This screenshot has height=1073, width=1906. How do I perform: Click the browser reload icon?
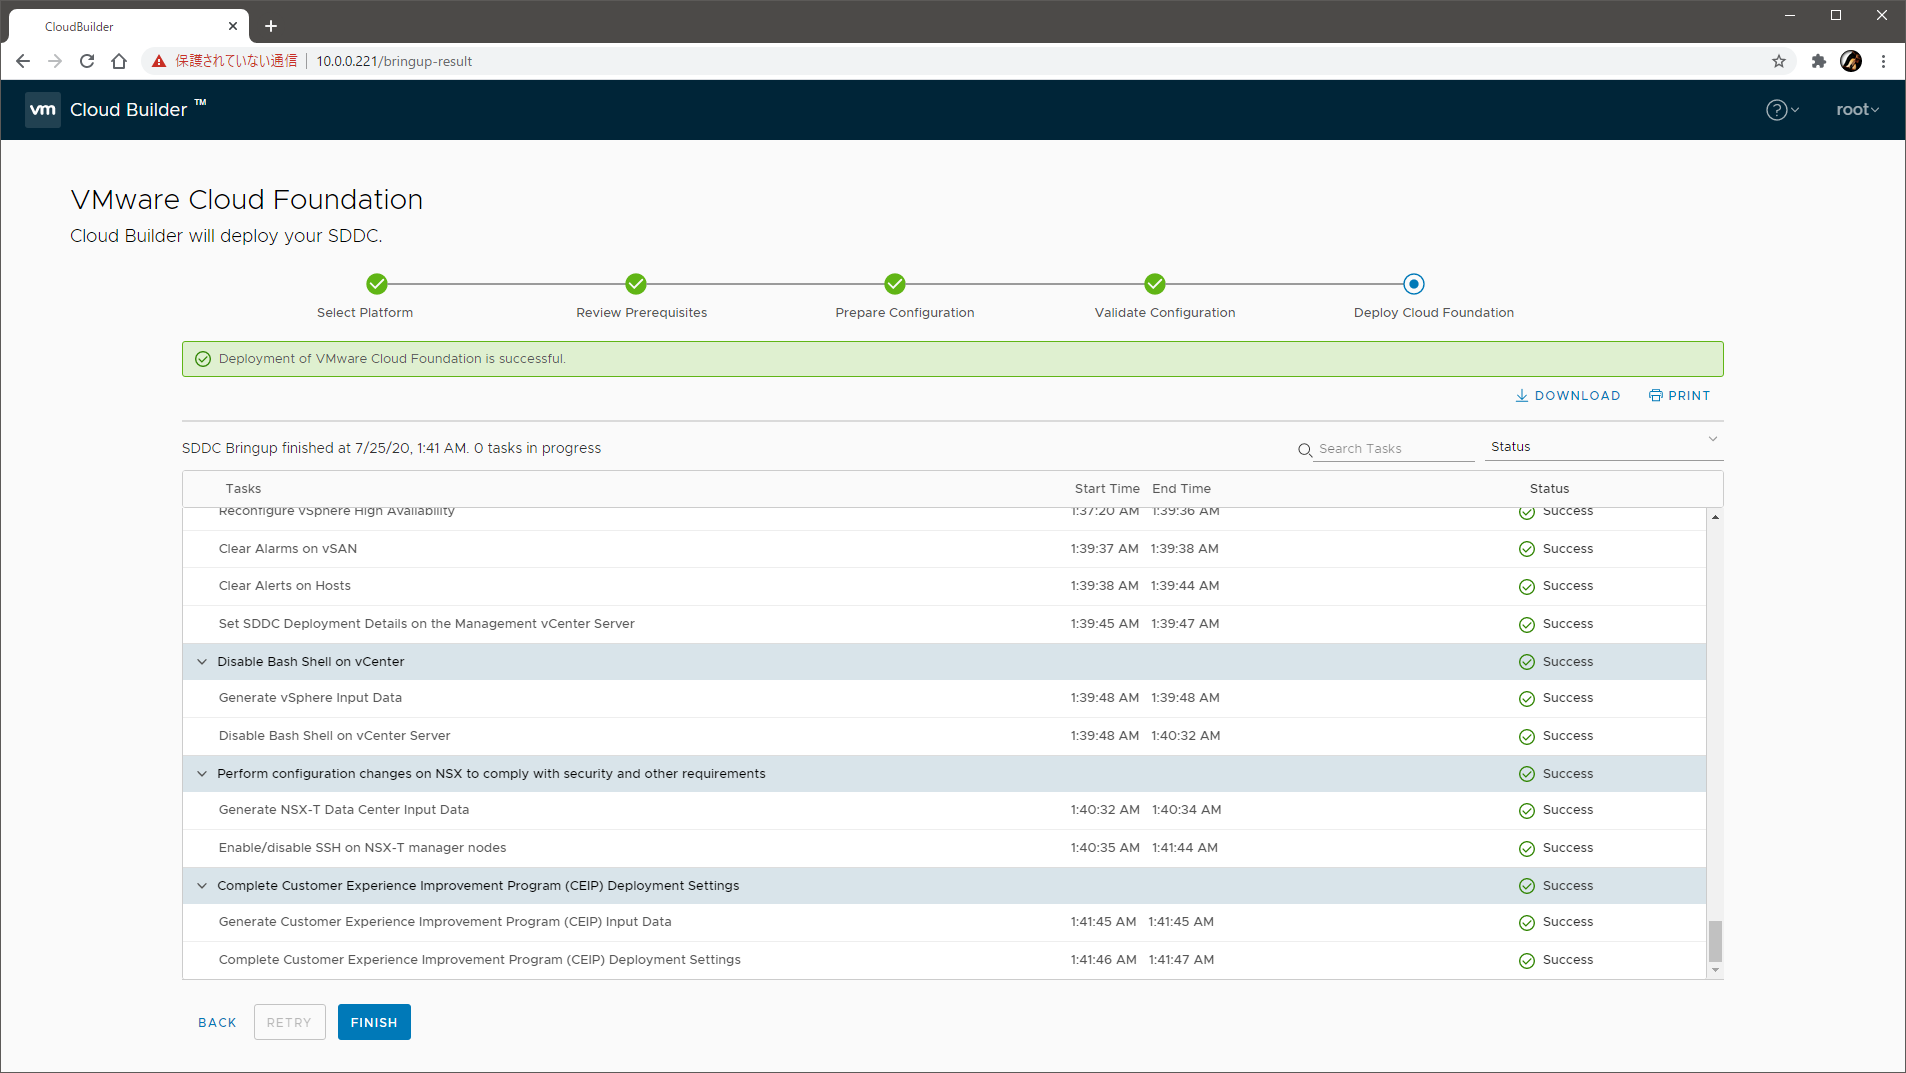pos(87,61)
